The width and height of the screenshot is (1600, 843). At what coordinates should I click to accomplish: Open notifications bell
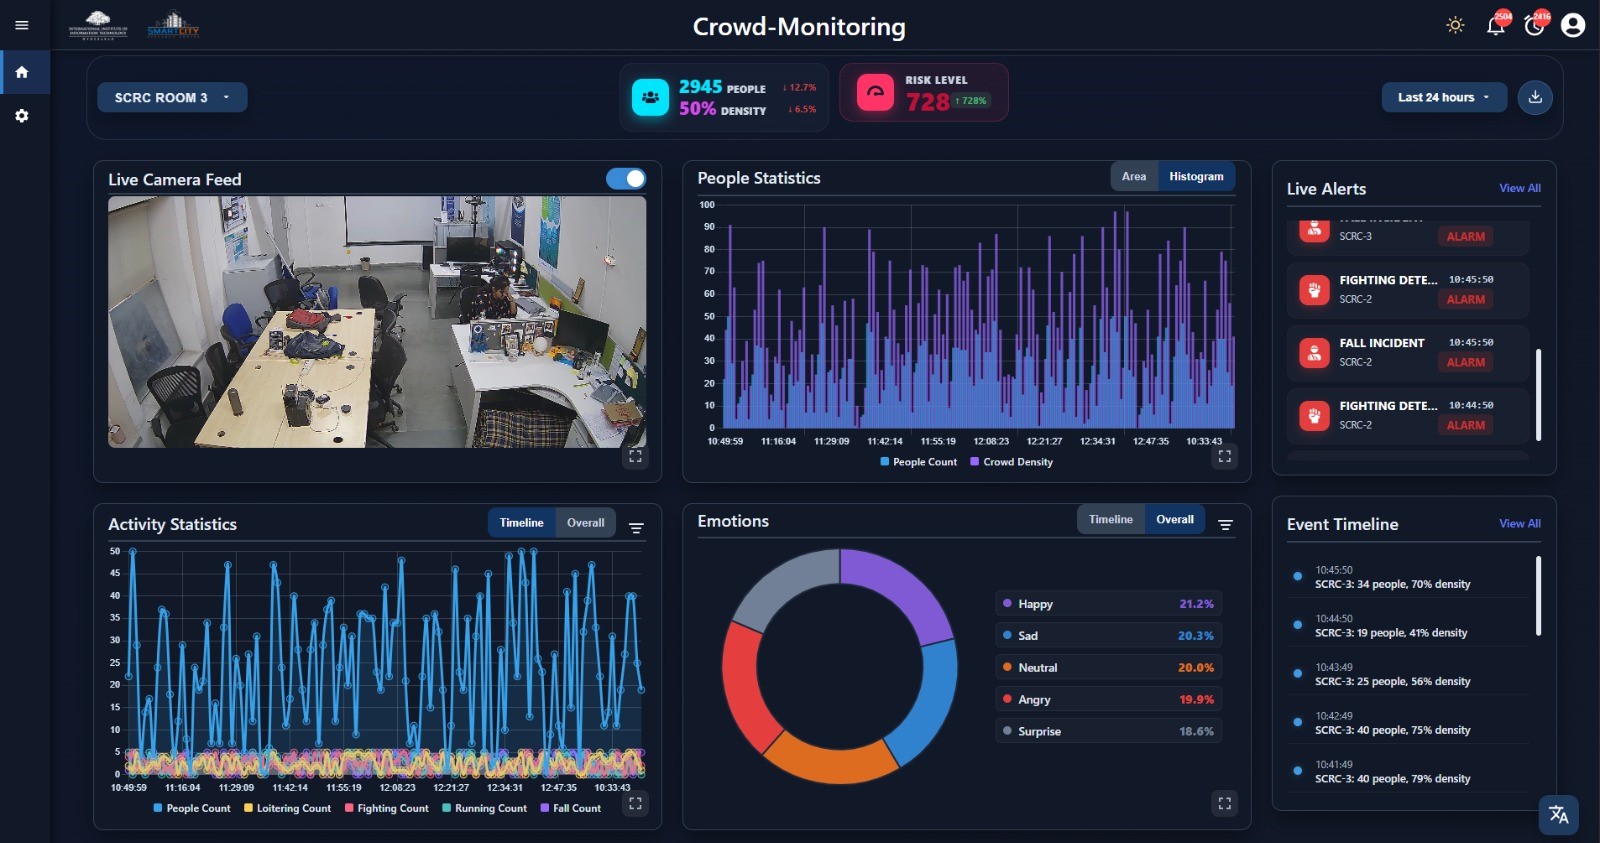(1496, 25)
